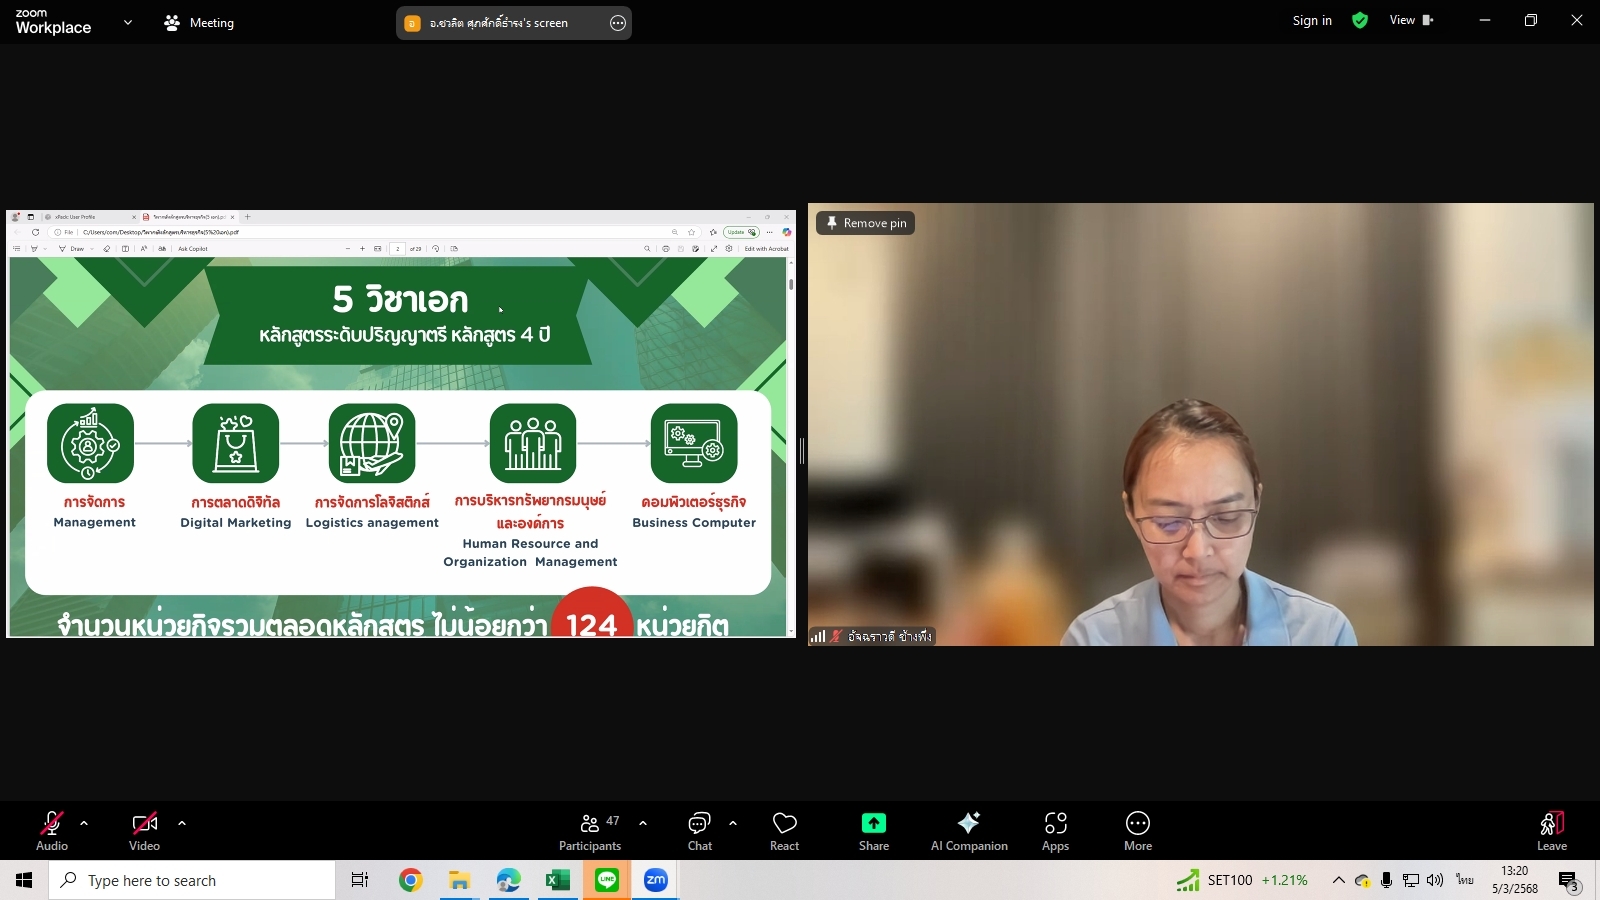
Task: Click the Sign in link
Action: click(x=1311, y=21)
